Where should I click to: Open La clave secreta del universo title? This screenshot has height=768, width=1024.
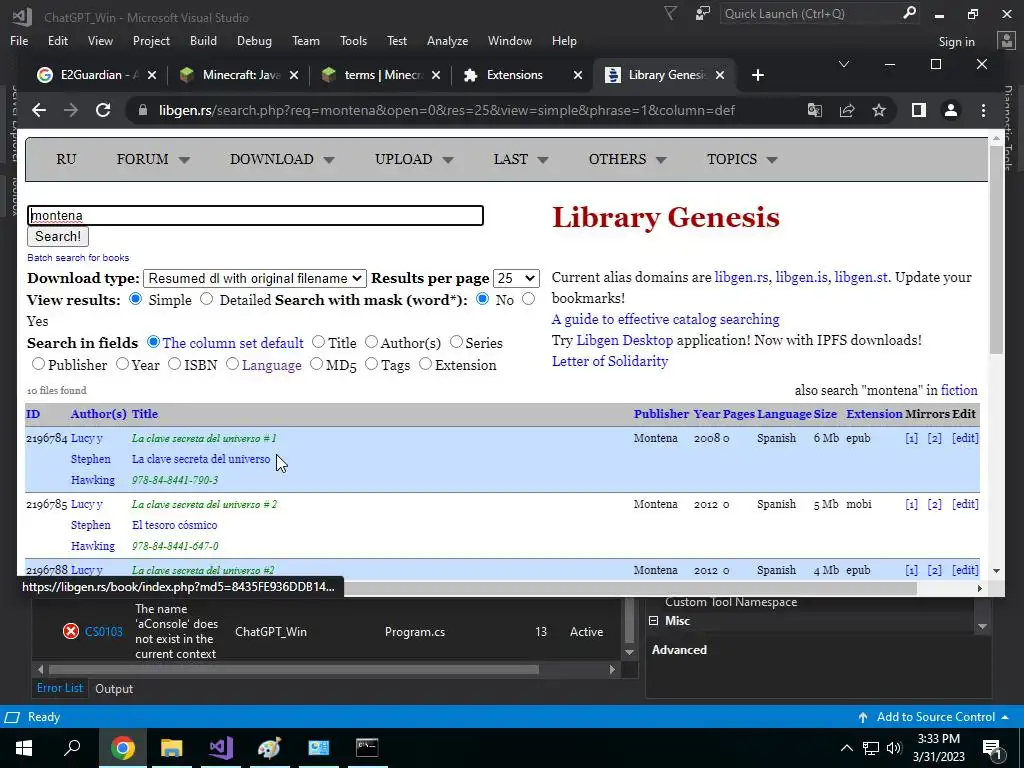(x=200, y=459)
